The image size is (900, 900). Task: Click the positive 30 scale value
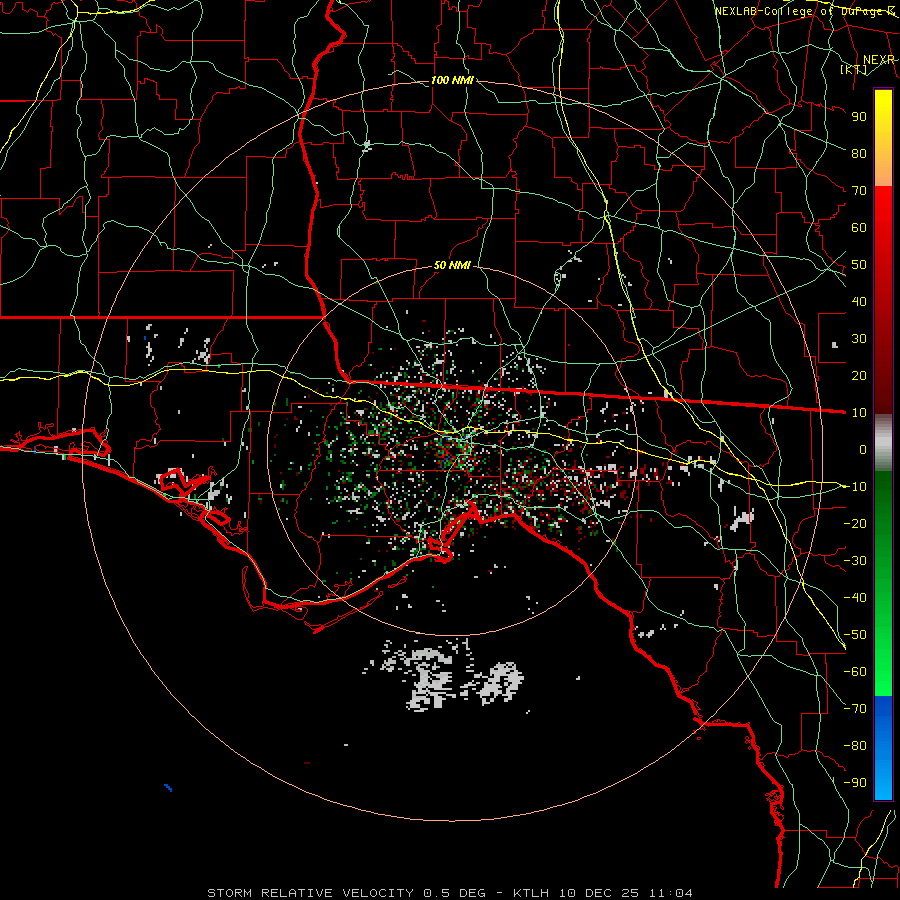click(859, 339)
